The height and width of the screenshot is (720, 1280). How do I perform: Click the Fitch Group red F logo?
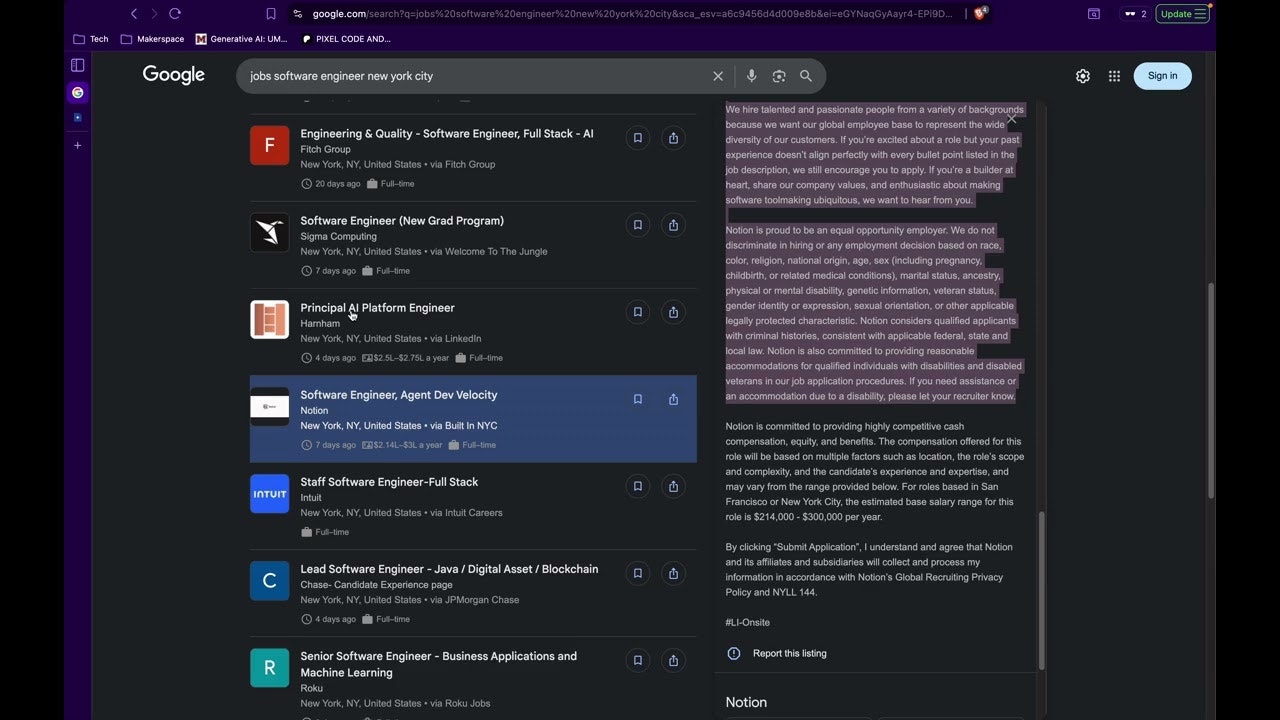[269, 145]
